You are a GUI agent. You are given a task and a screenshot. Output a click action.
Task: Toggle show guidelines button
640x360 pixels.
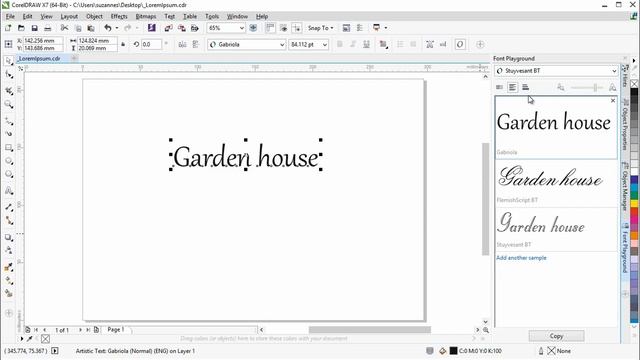[x=297, y=28]
